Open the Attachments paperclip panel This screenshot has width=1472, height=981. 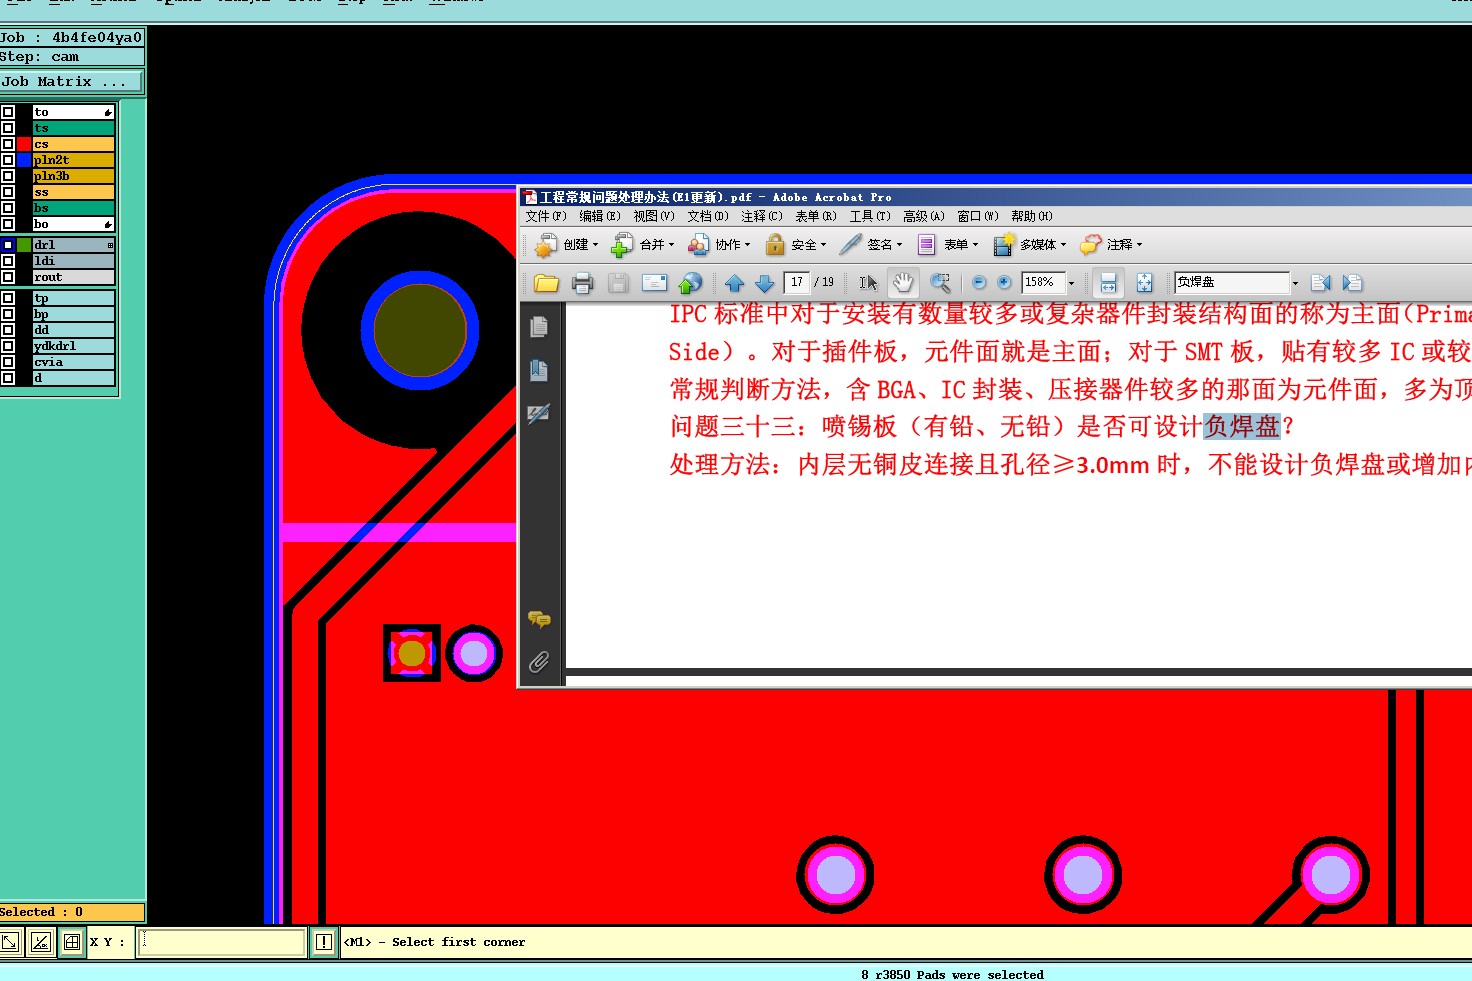click(539, 662)
